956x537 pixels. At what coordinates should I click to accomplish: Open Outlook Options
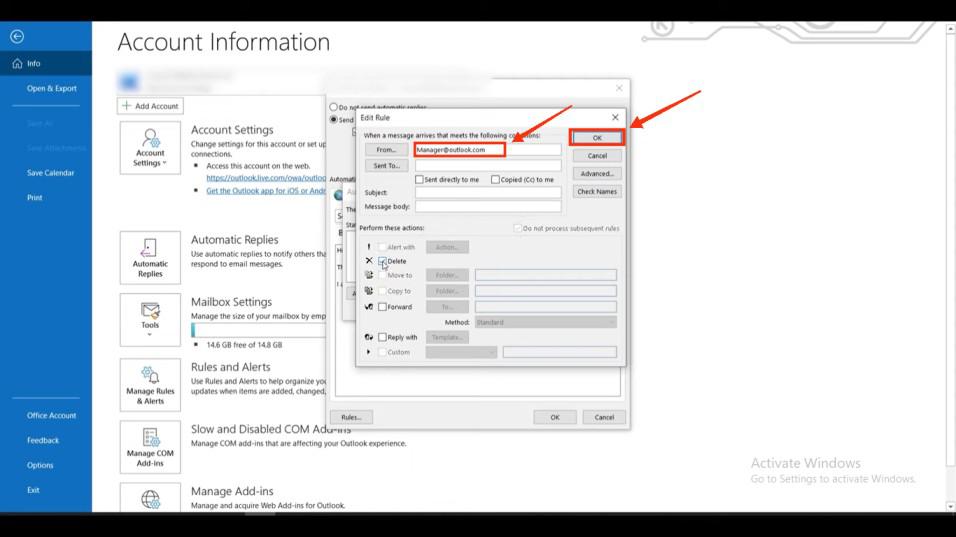tap(40, 465)
